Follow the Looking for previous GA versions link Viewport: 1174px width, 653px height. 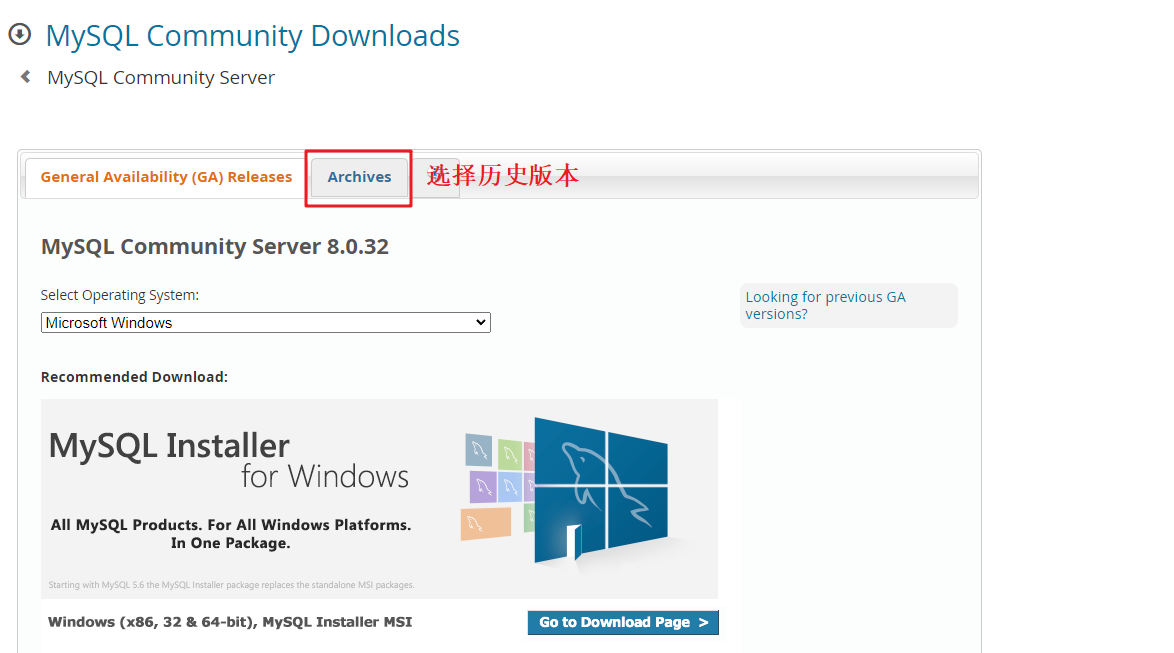pyautogui.click(x=825, y=306)
